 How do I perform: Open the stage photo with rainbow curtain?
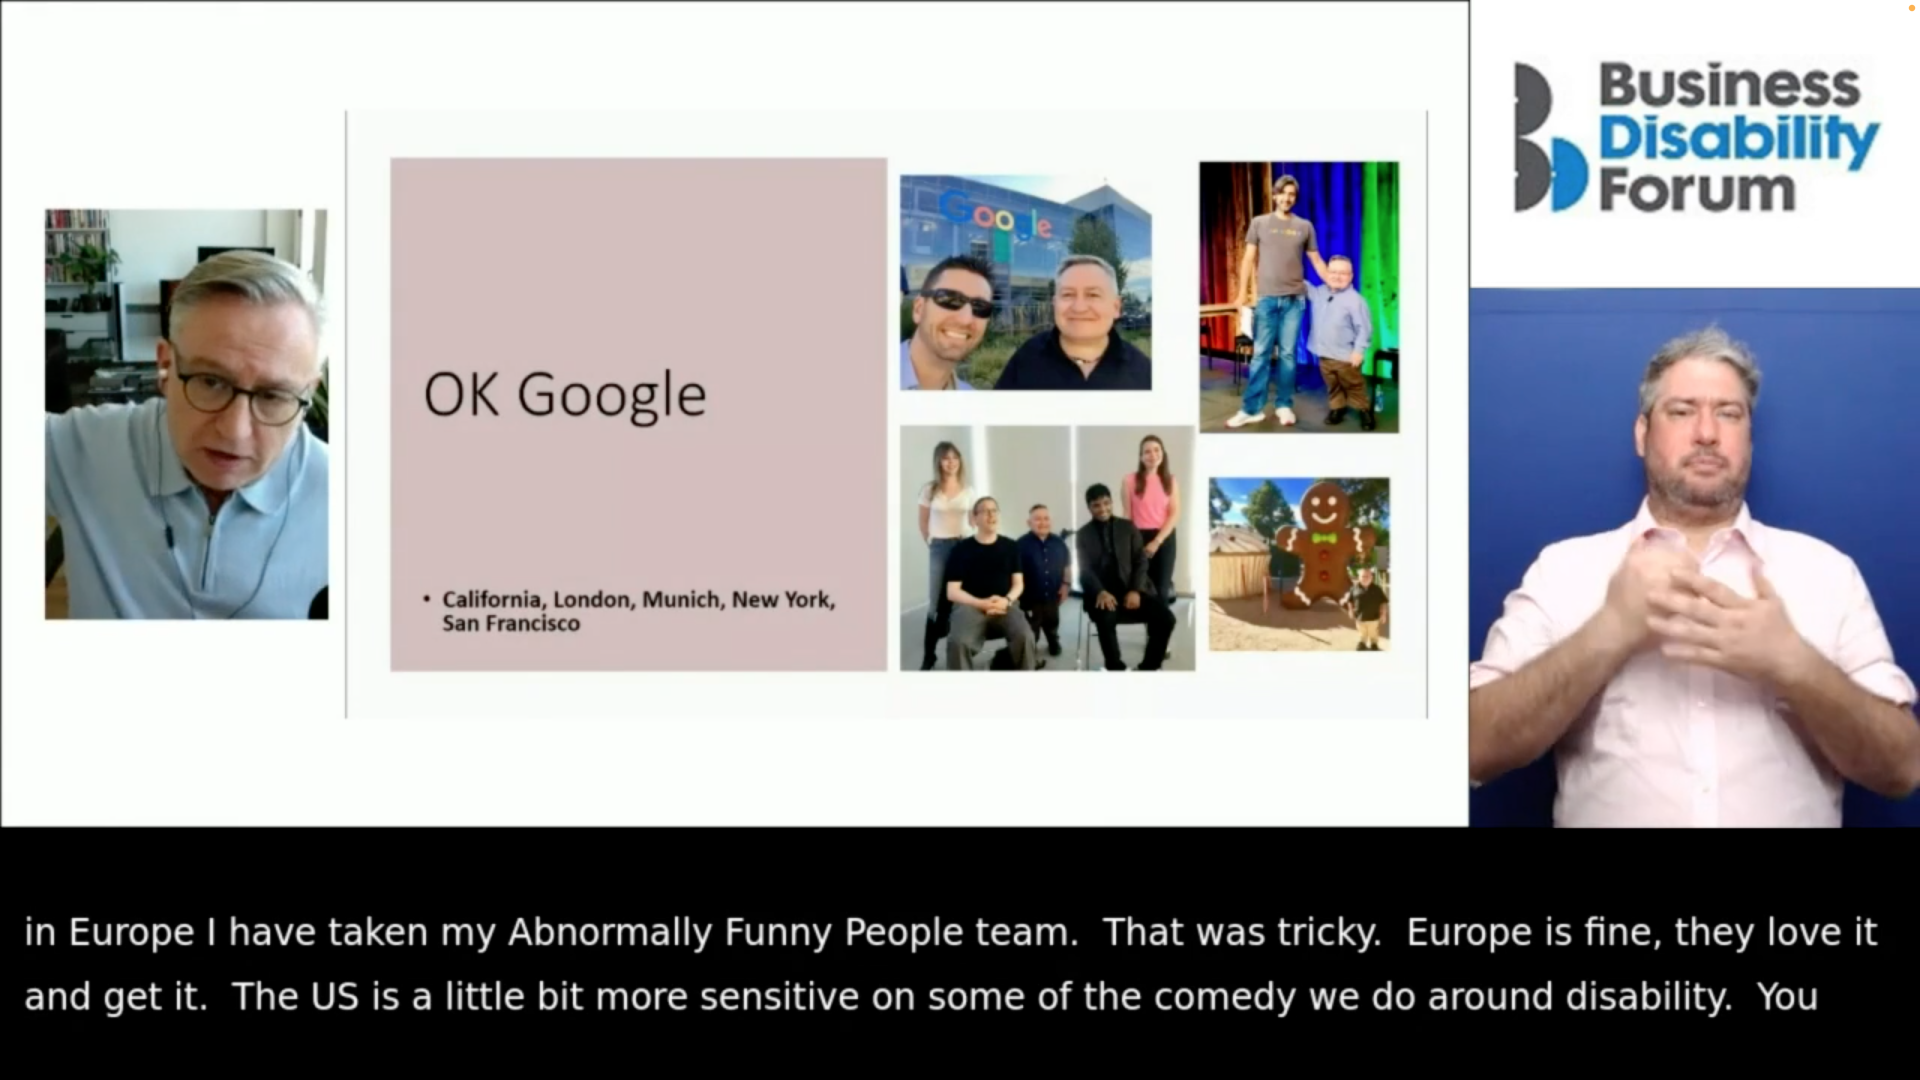1299,297
